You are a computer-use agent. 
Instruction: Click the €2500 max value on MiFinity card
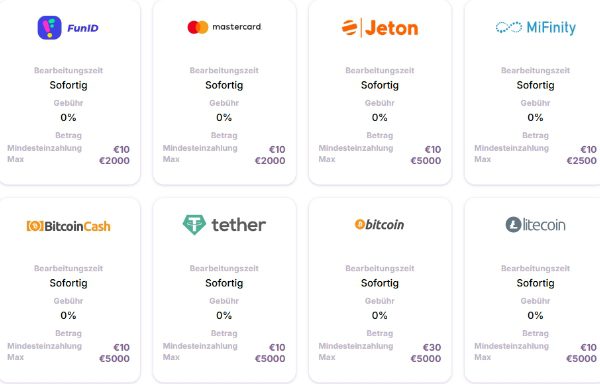(x=582, y=161)
